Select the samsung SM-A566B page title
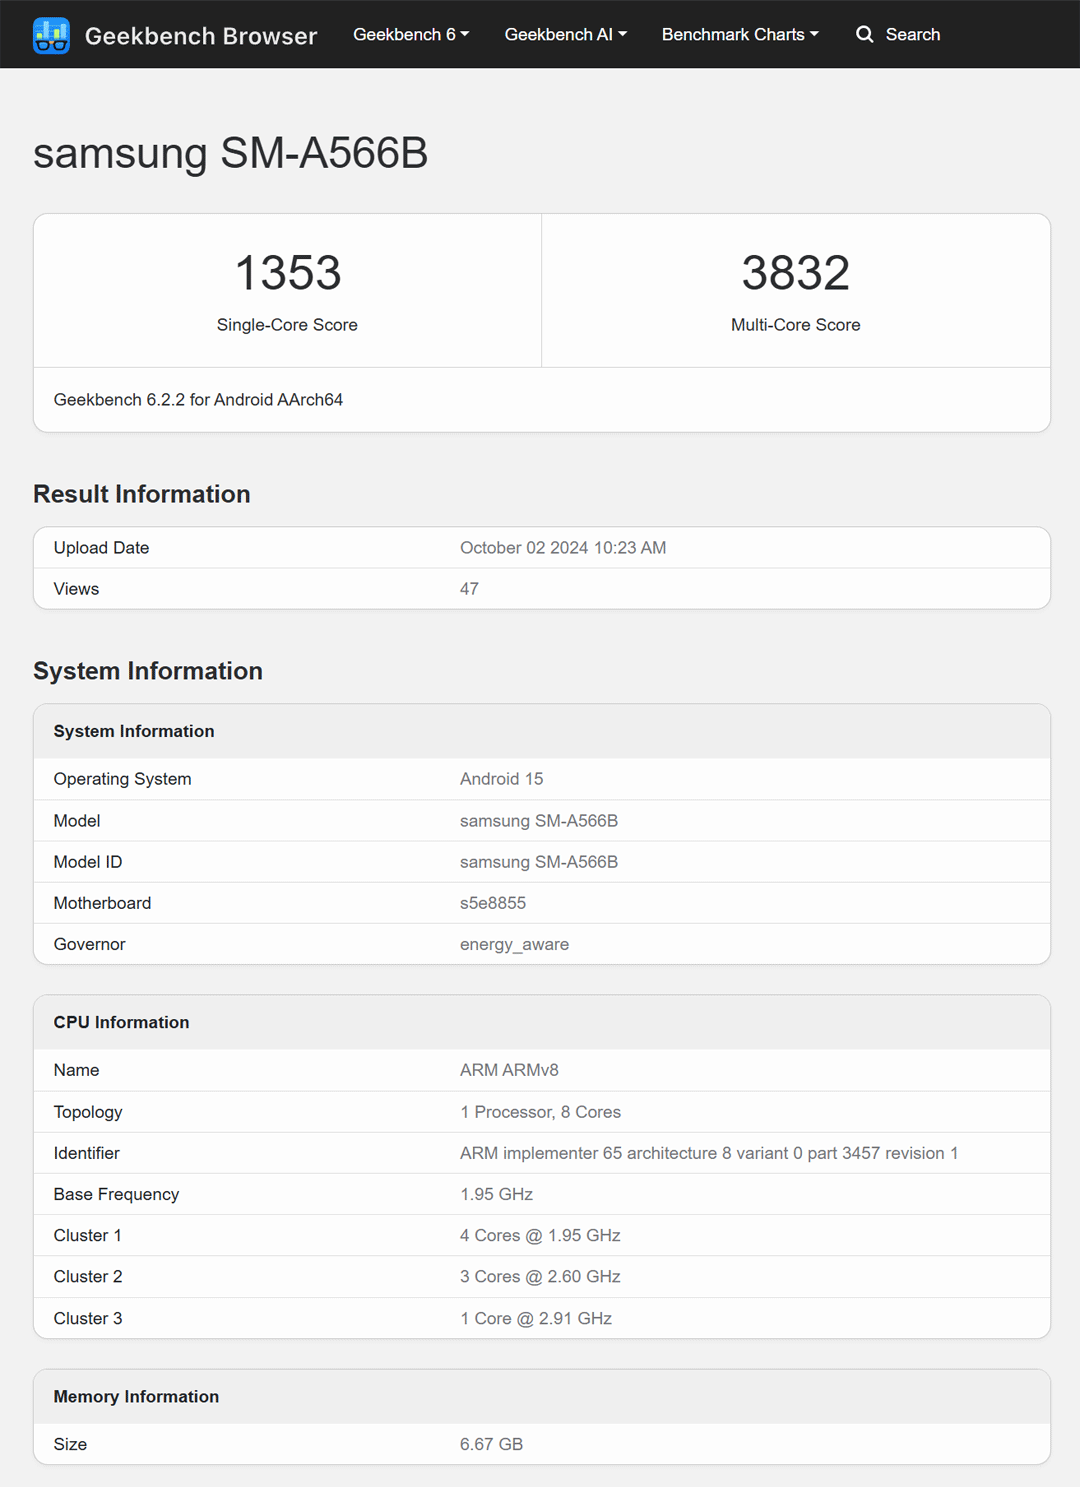The width and height of the screenshot is (1080, 1487). click(x=231, y=153)
